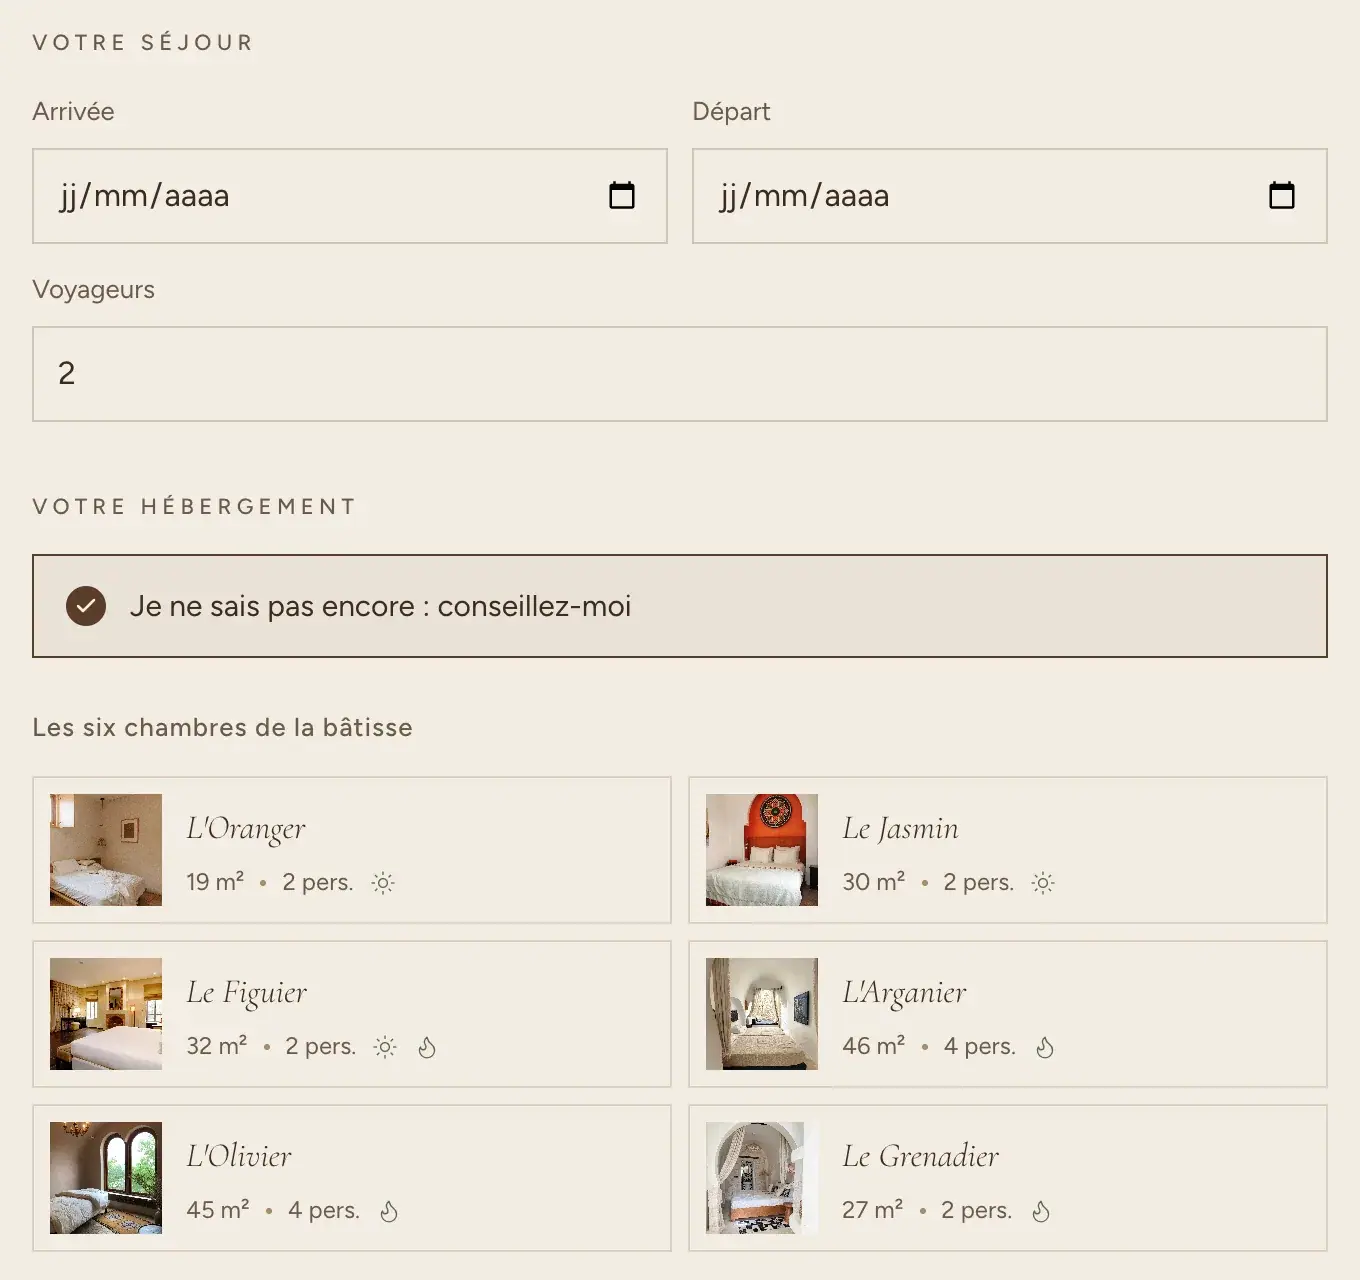Click the "27 m²" size text
The image size is (1360, 1280).
click(872, 1210)
